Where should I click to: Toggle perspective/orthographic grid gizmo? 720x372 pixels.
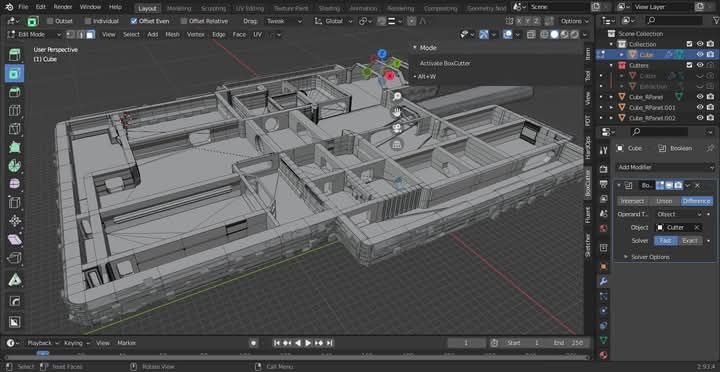(x=397, y=145)
